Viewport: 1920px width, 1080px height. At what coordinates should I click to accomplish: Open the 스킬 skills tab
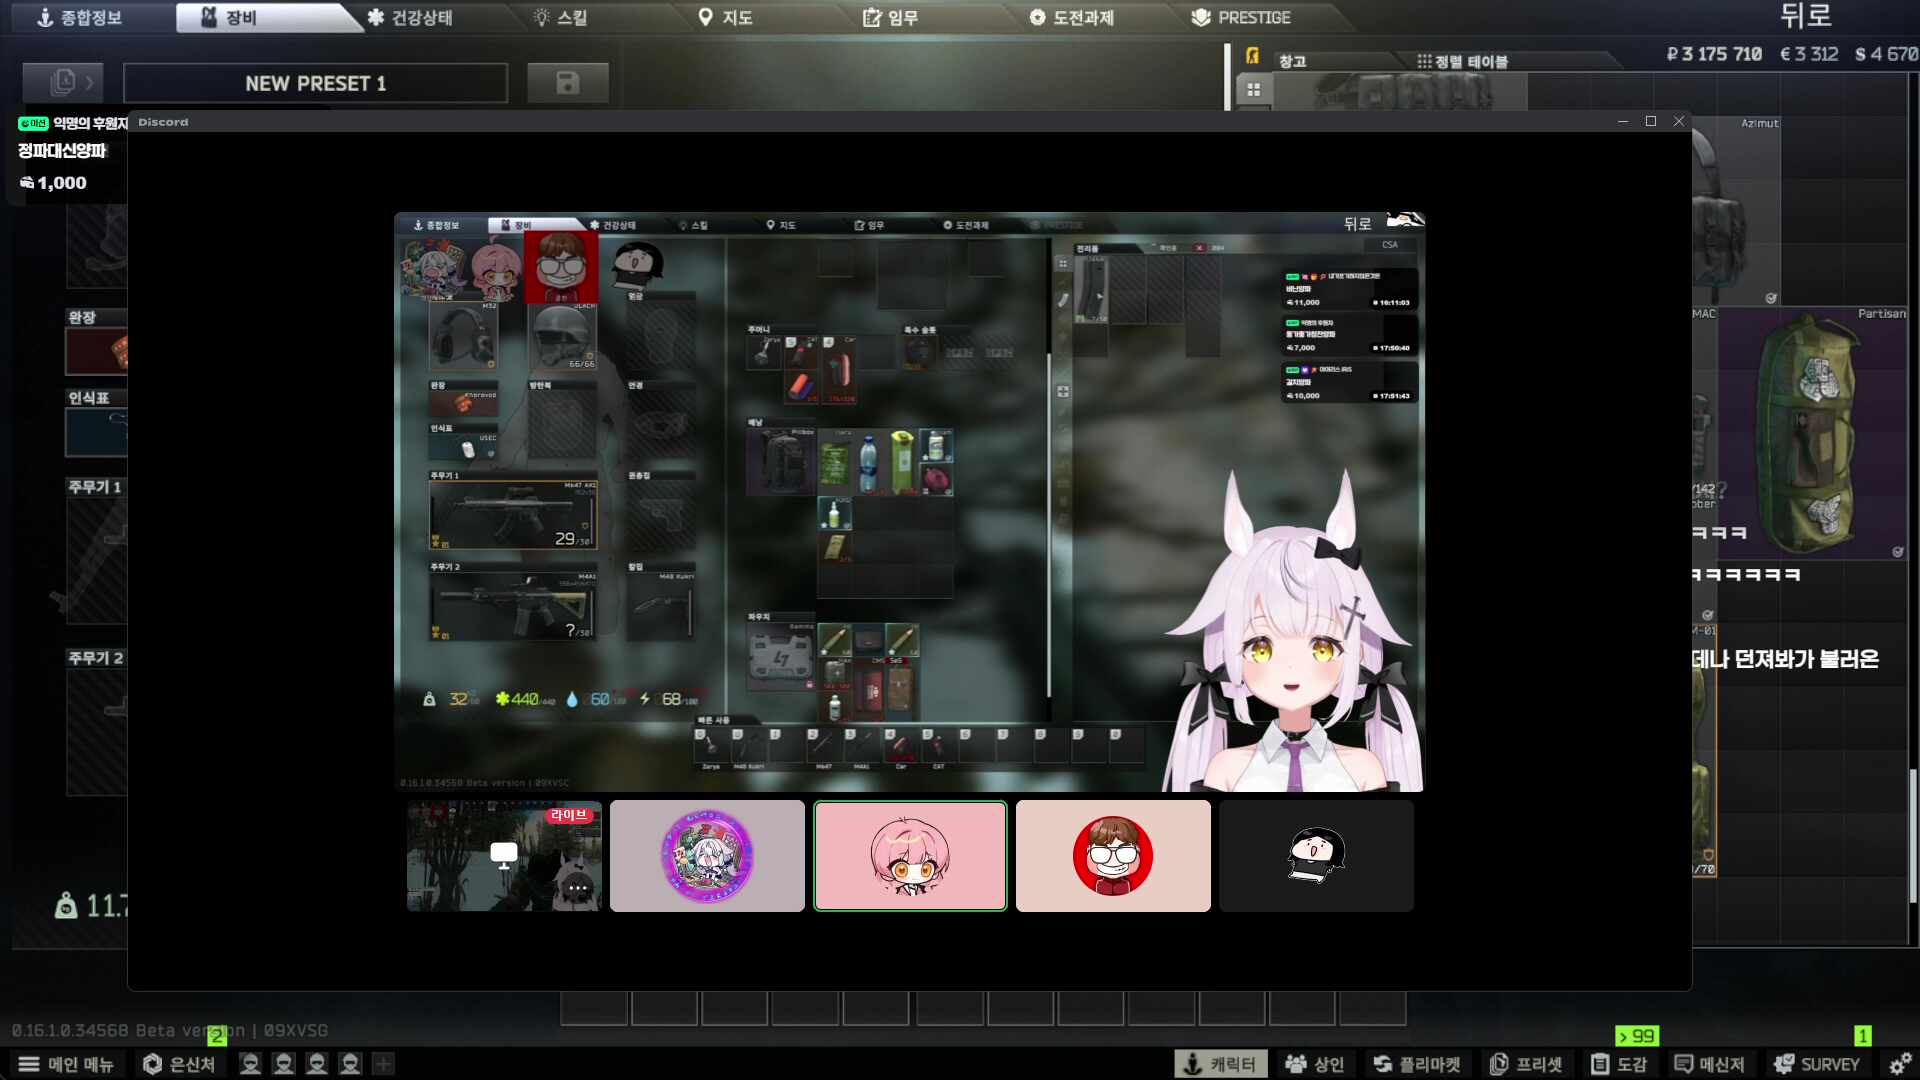pos(560,17)
